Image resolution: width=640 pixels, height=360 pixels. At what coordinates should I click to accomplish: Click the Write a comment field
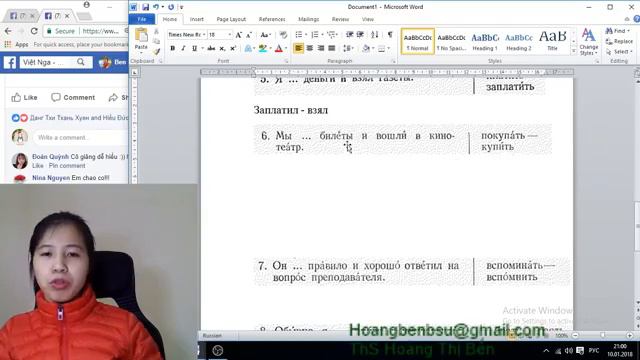point(80,138)
